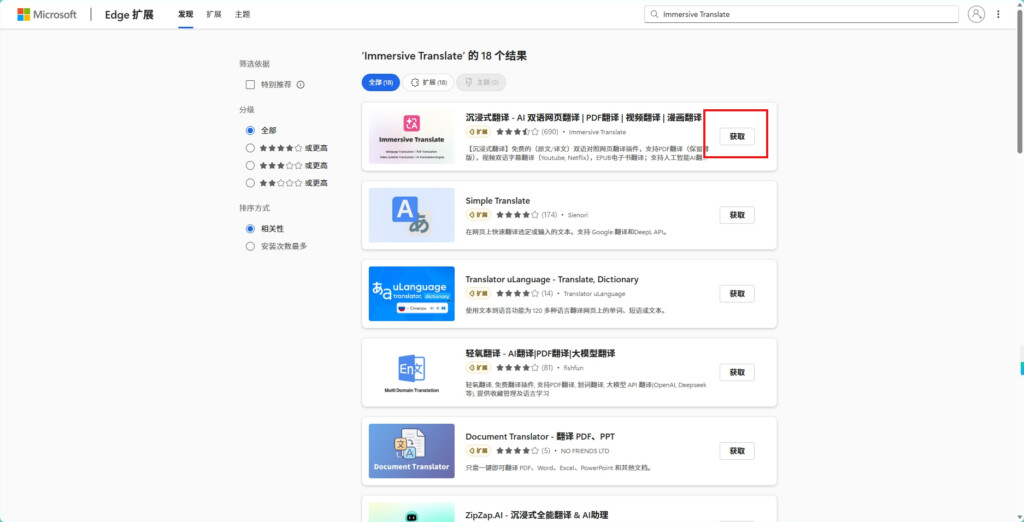This screenshot has height=522, width=1024.
Task: Open the Document Translator title link
Action: (x=540, y=436)
